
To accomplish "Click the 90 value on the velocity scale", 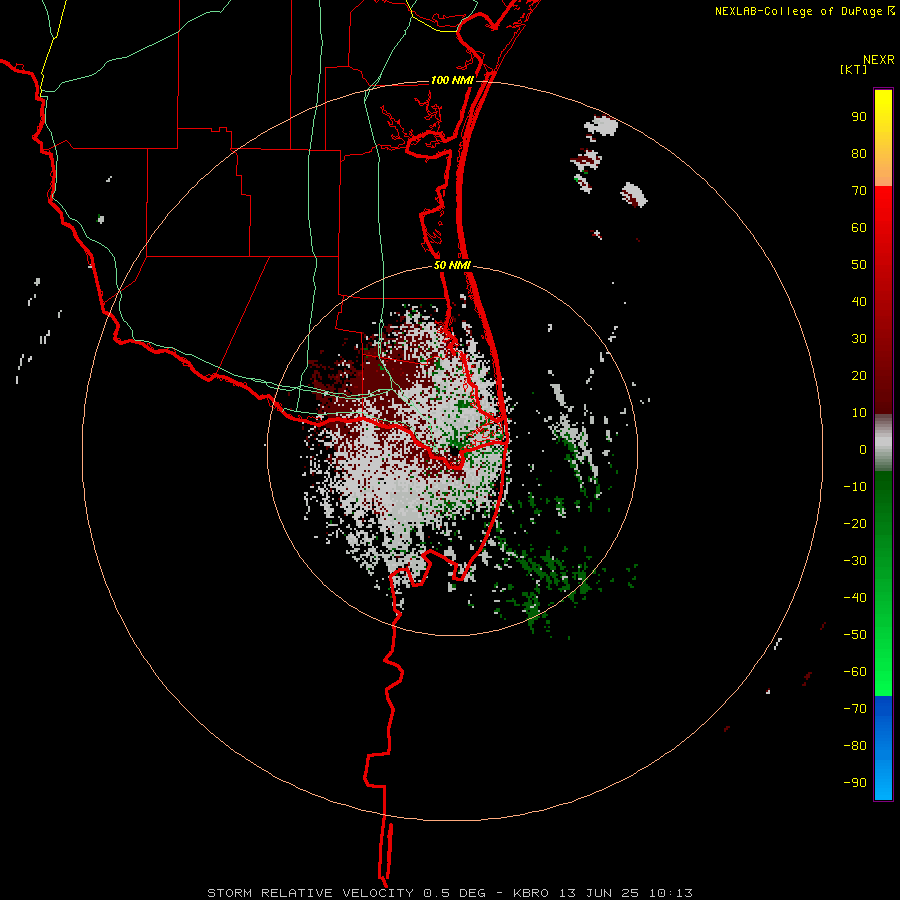I will [859, 117].
